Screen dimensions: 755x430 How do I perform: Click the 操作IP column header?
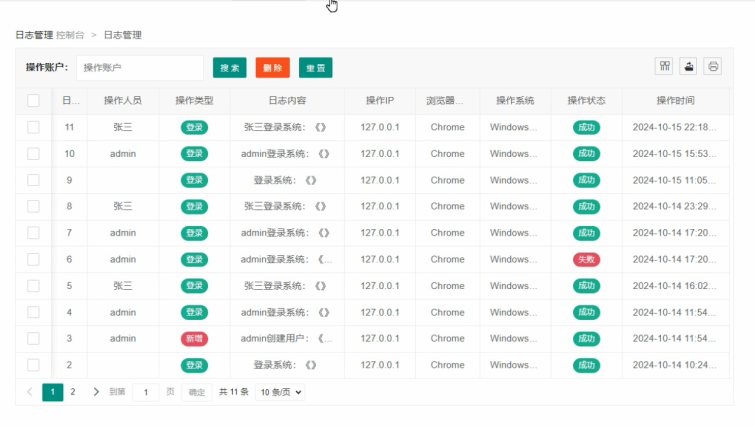pyautogui.click(x=380, y=101)
